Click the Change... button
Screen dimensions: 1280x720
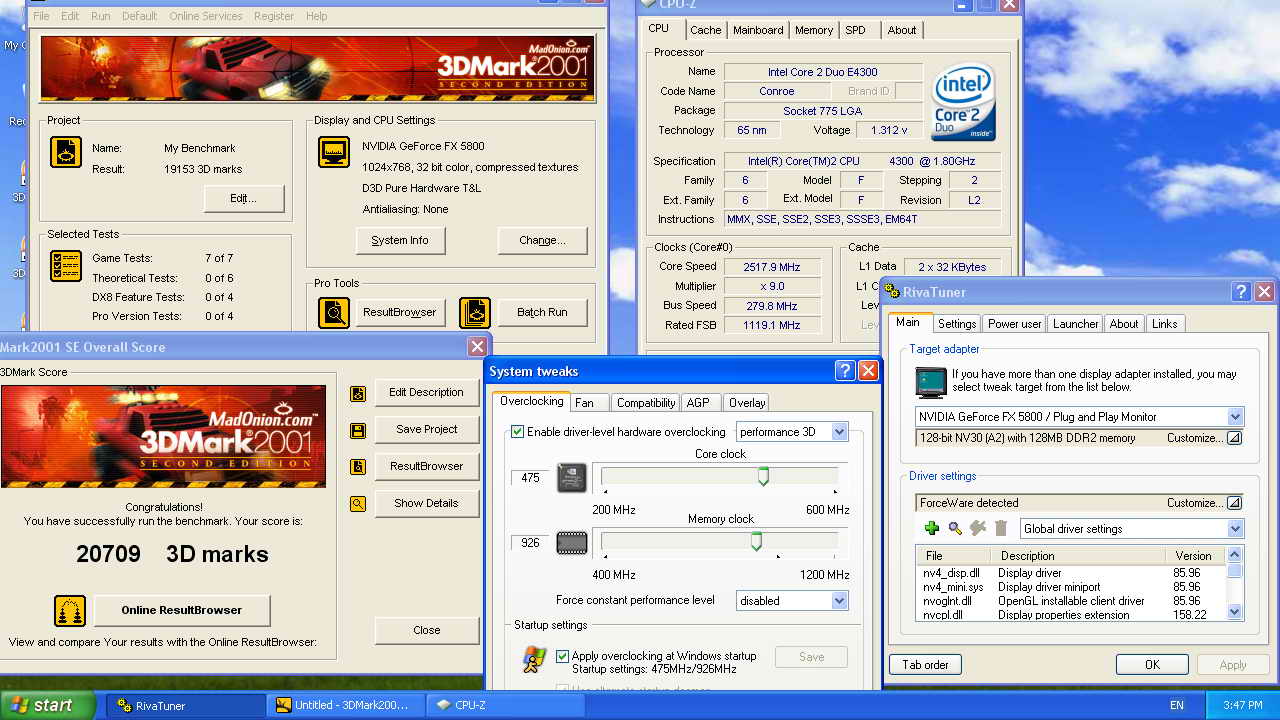(542, 241)
